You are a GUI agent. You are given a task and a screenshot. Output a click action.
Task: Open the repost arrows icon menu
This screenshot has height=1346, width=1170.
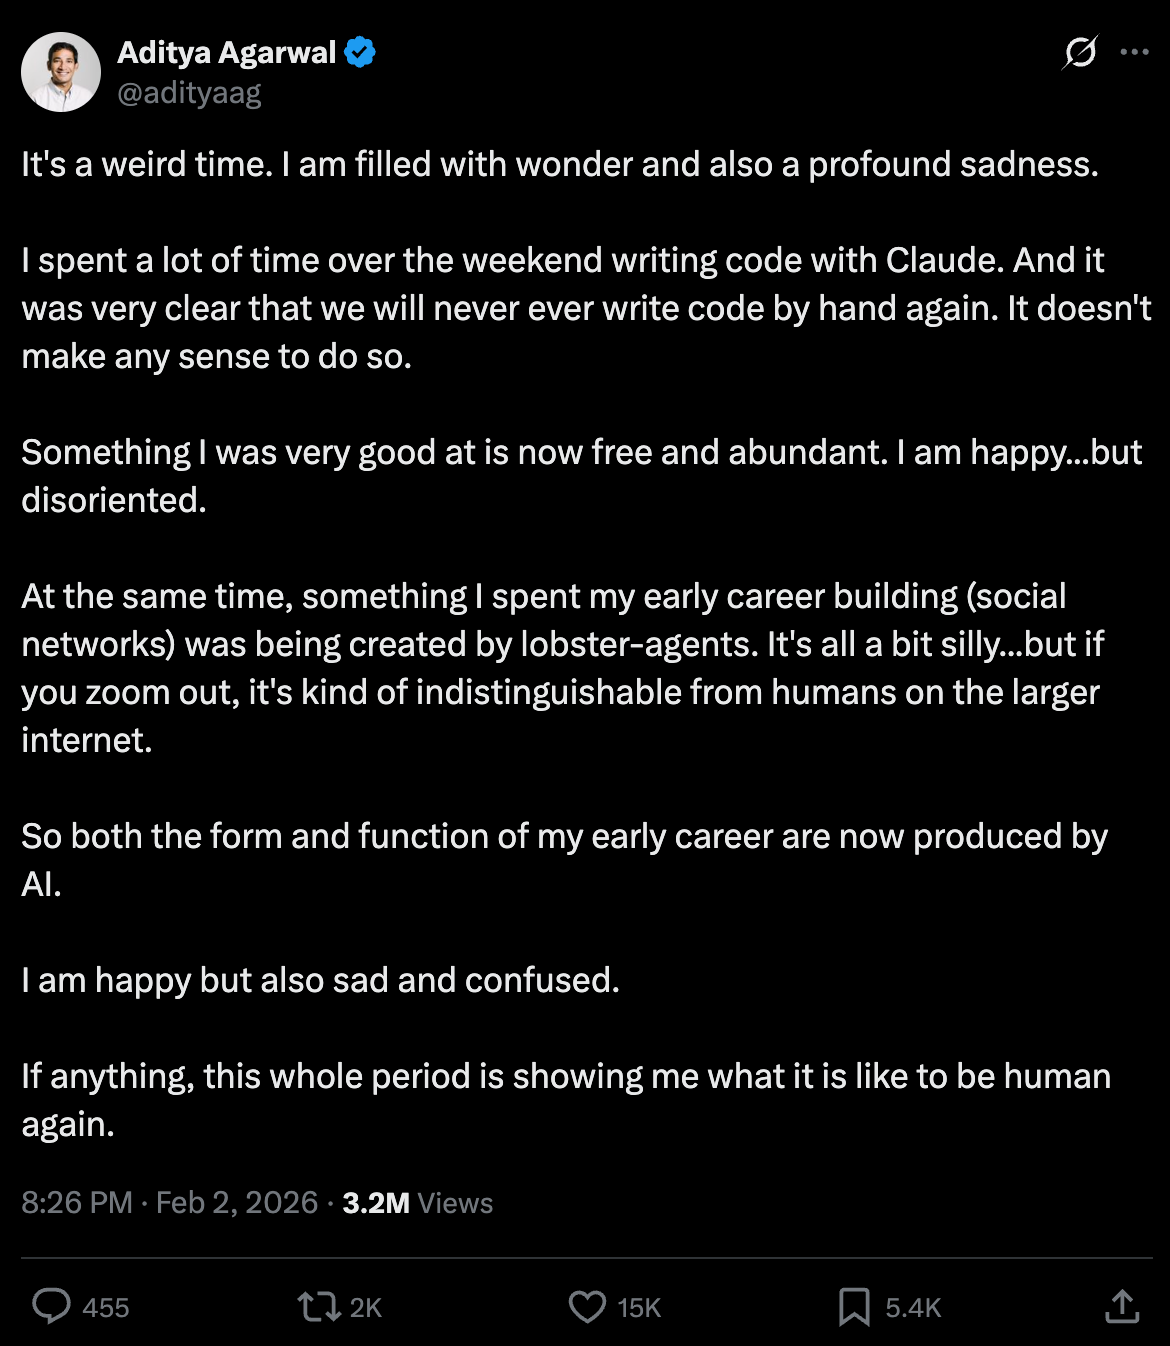coord(319,1306)
